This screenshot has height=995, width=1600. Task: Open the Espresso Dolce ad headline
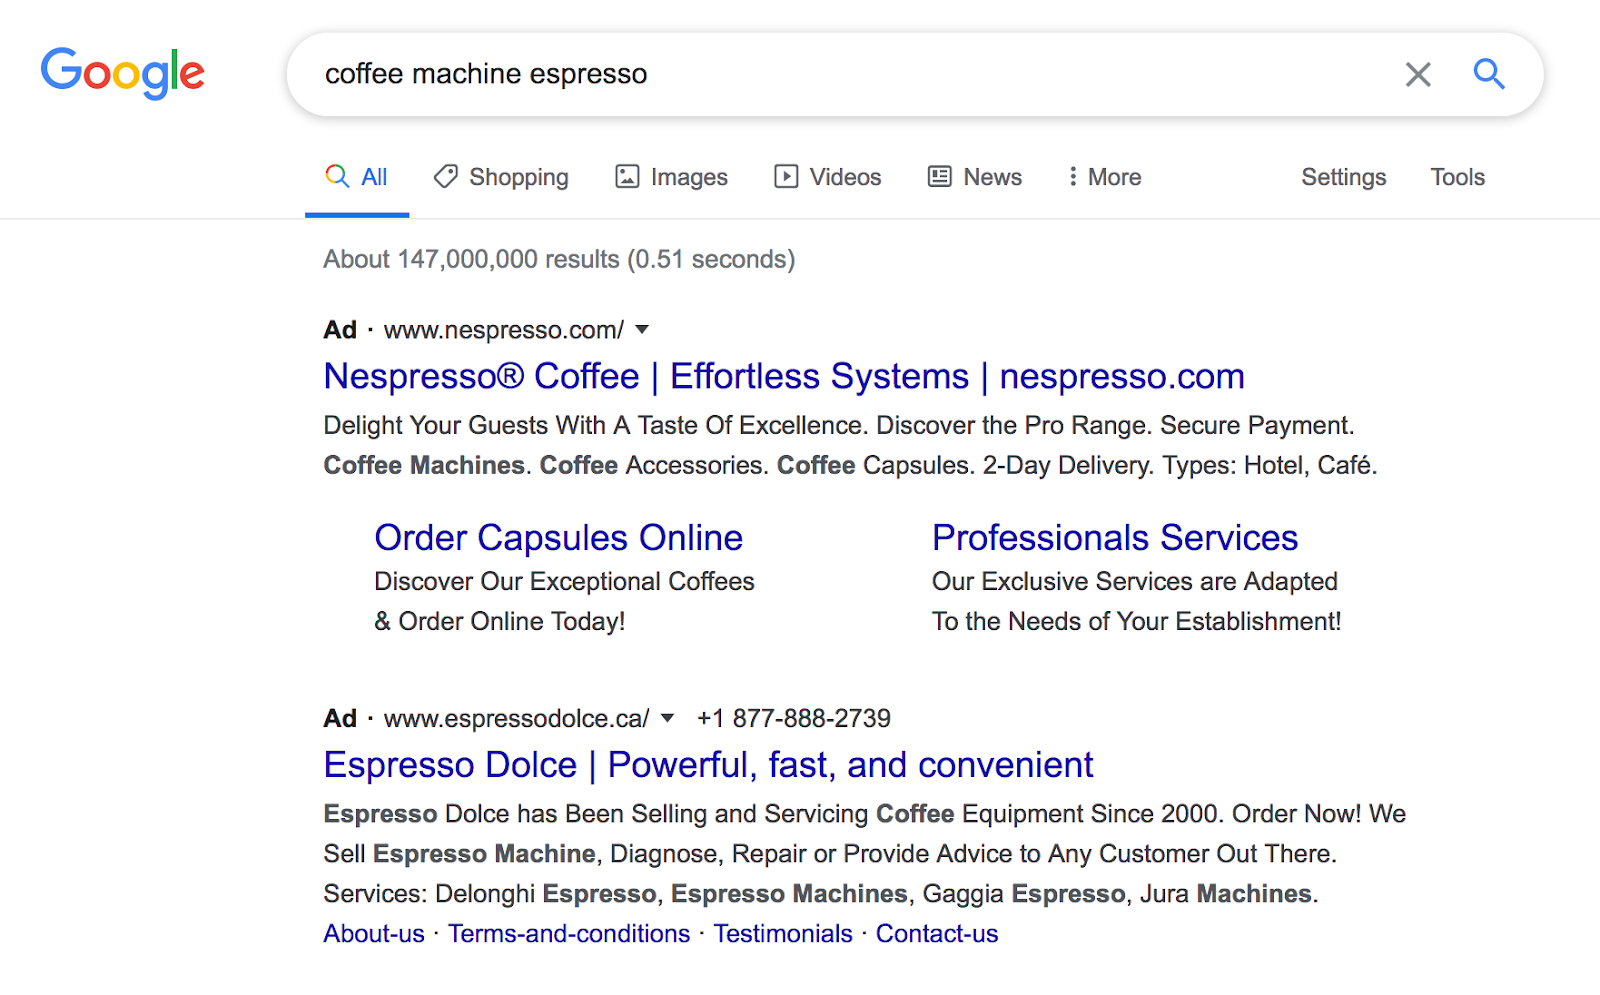coord(708,765)
